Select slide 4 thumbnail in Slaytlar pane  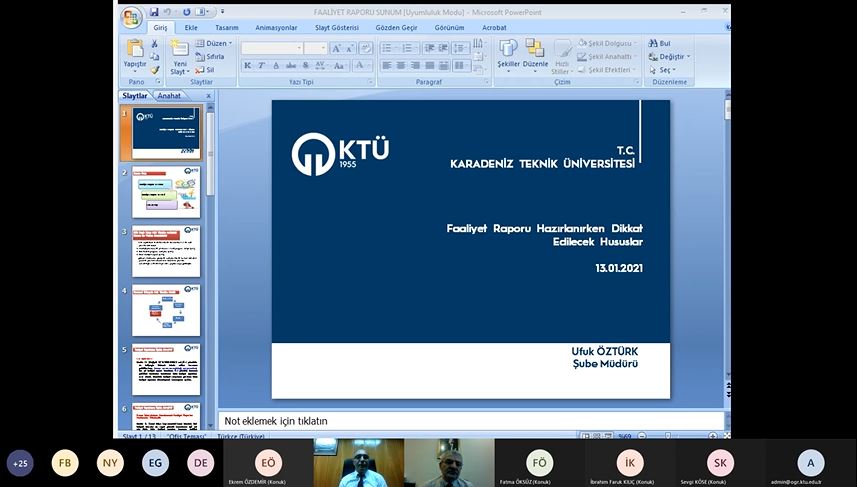coord(166,311)
